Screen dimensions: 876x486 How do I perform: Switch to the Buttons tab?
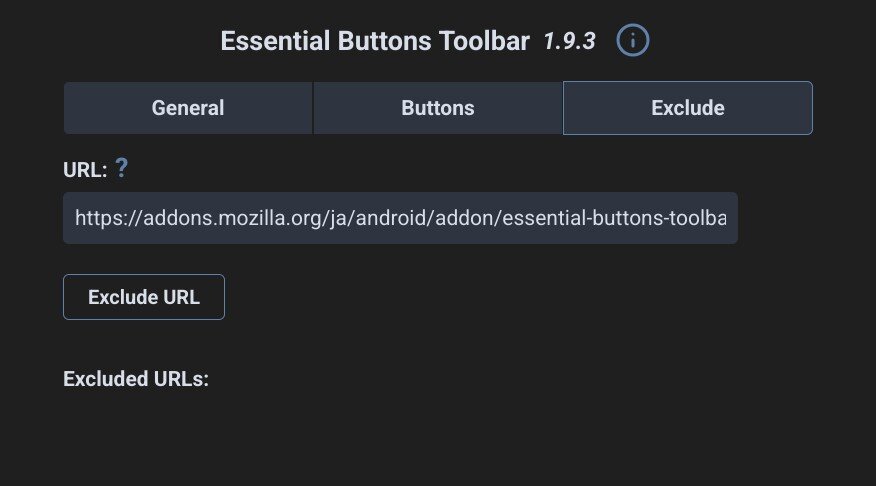tap(438, 108)
